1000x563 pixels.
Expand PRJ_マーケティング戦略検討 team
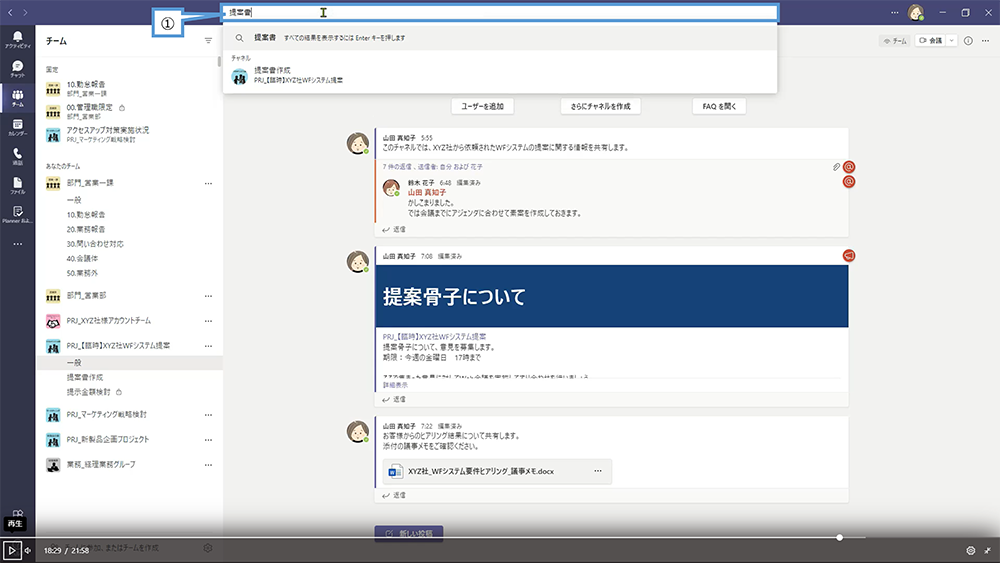point(106,414)
